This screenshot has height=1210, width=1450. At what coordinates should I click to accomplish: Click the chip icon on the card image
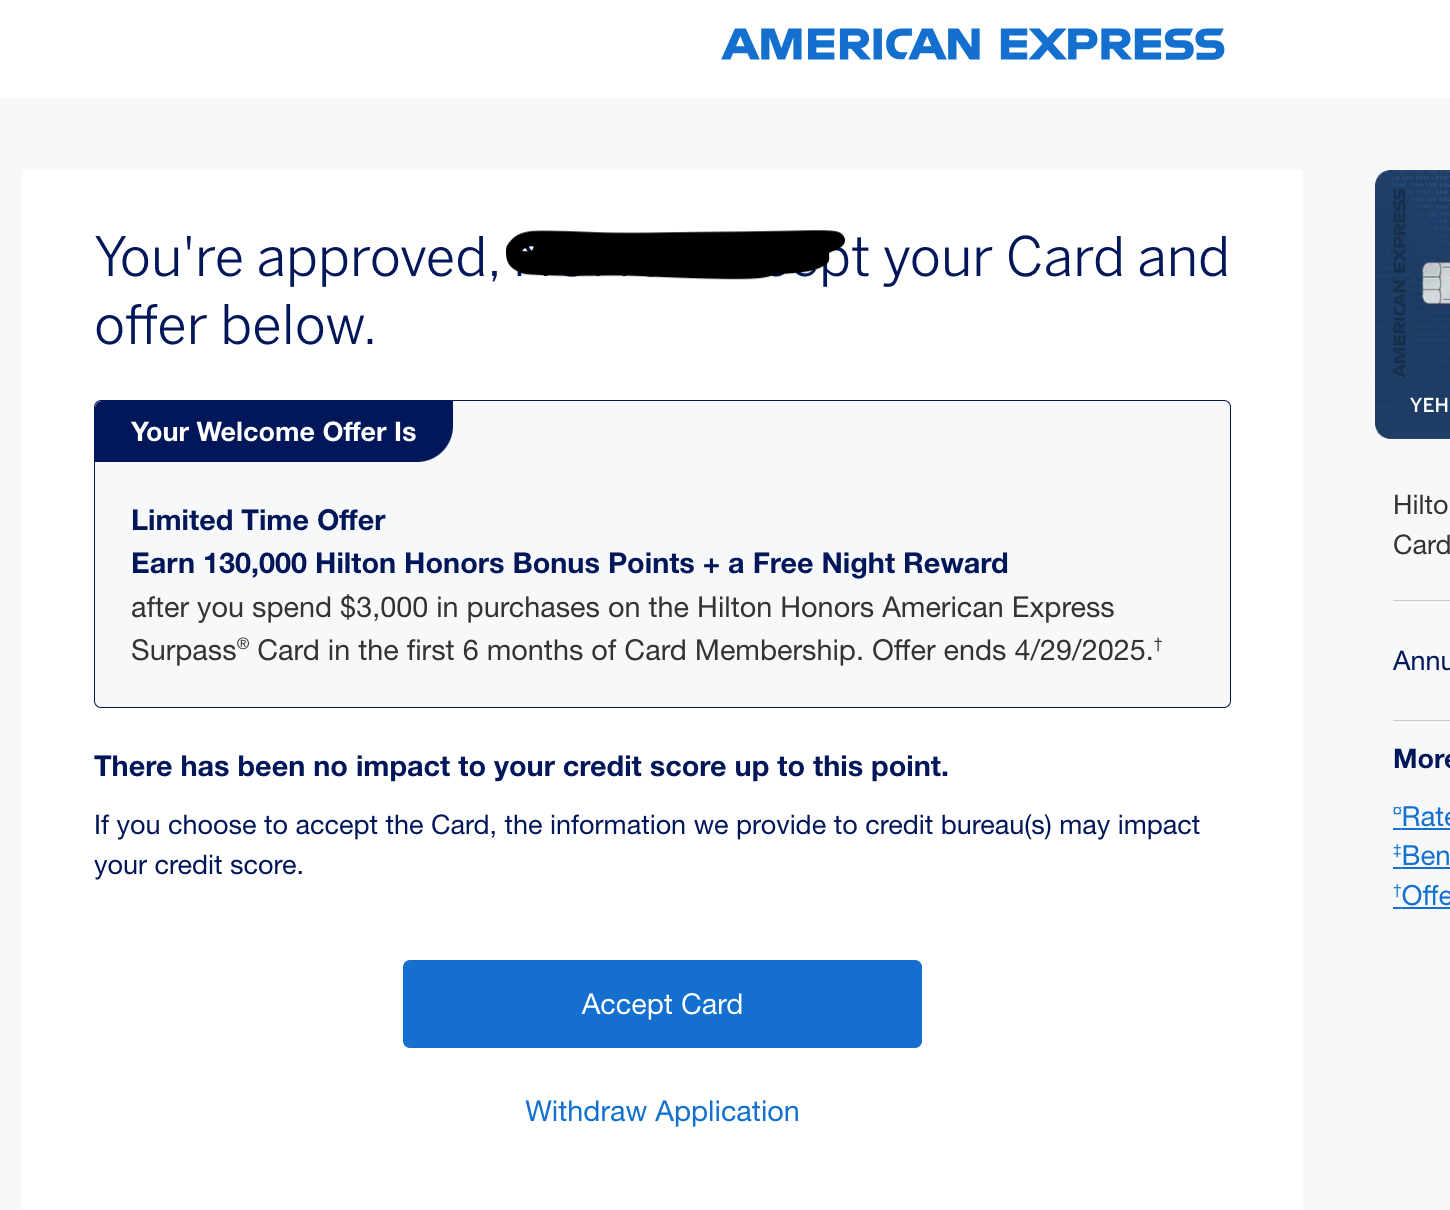[x=1436, y=283]
